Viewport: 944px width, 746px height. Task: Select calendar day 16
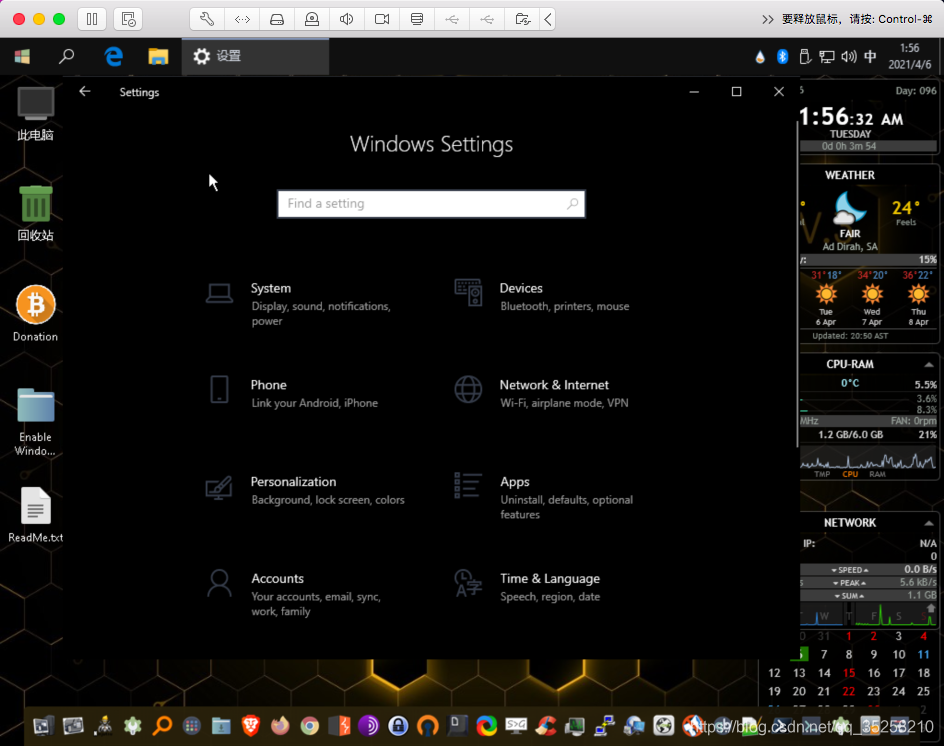(874, 673)
